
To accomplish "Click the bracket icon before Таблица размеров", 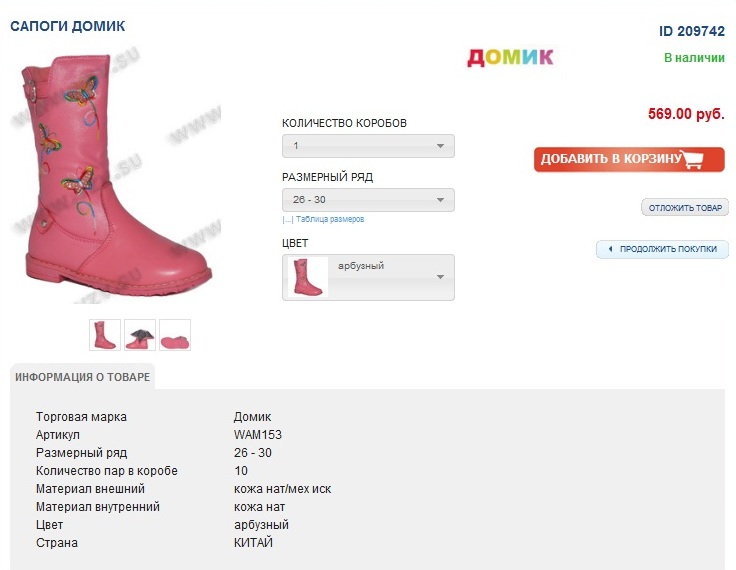I will (287, 219).
